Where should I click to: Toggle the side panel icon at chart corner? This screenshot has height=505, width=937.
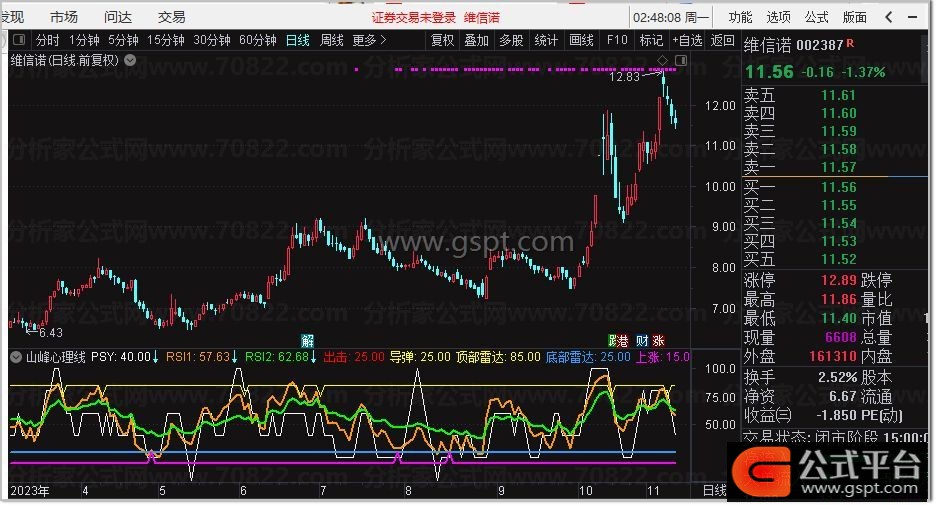(x=681, y=60)
